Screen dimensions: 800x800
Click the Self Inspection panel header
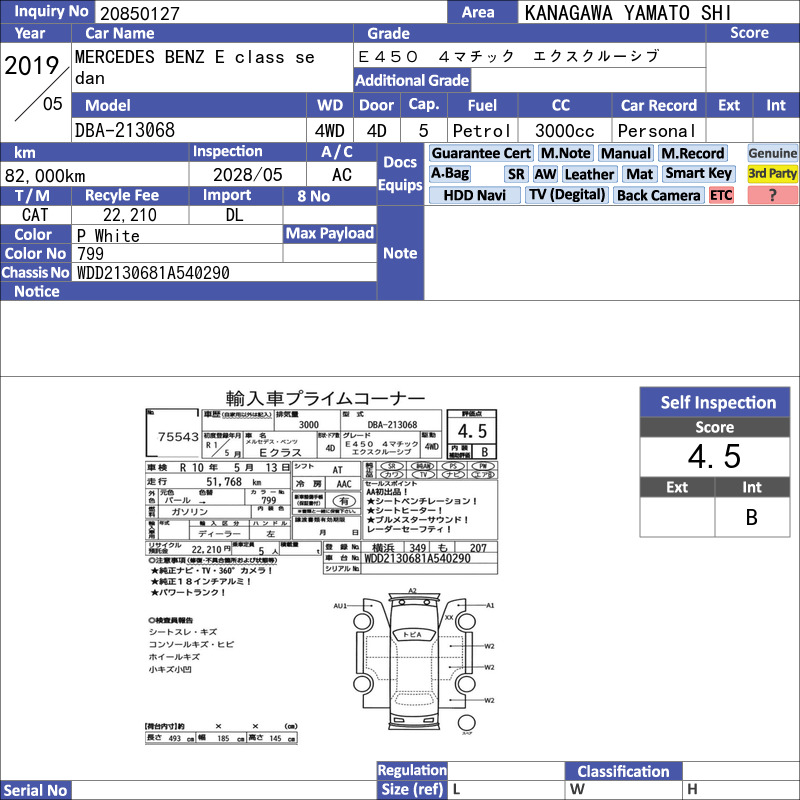tap(715, 402)
